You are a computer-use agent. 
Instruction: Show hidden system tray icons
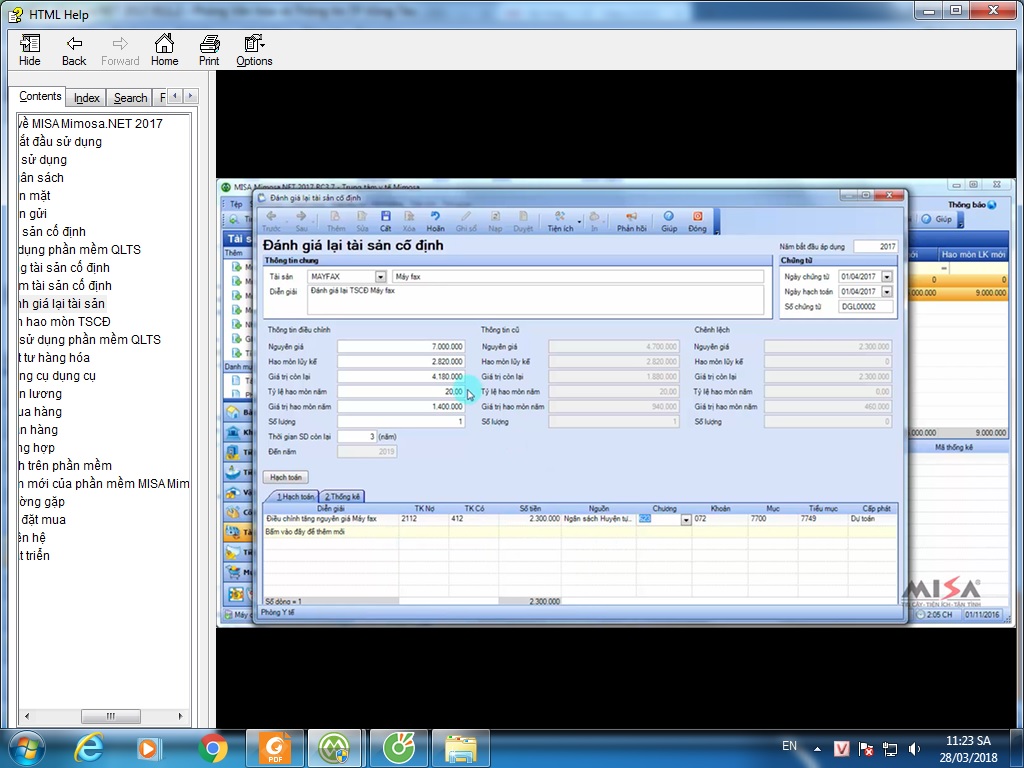[817, 749]
